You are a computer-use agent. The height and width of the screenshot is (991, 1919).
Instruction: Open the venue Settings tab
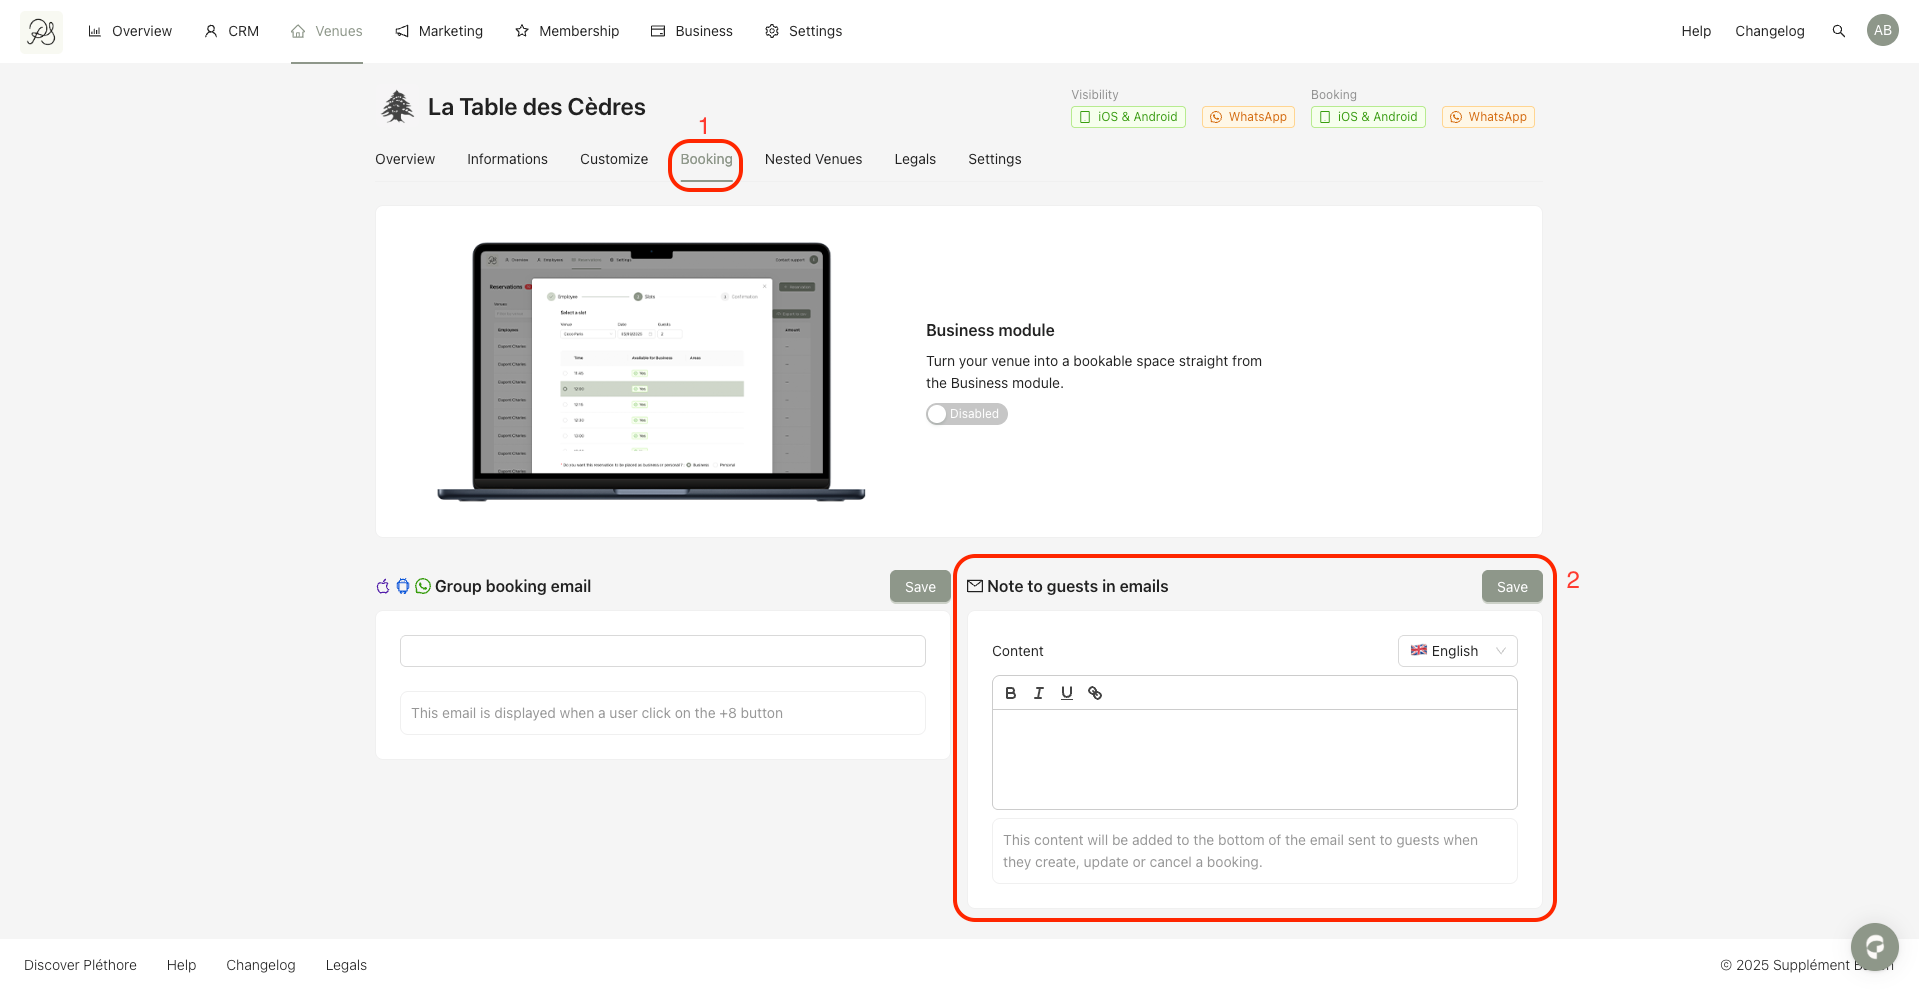[995, 159]
